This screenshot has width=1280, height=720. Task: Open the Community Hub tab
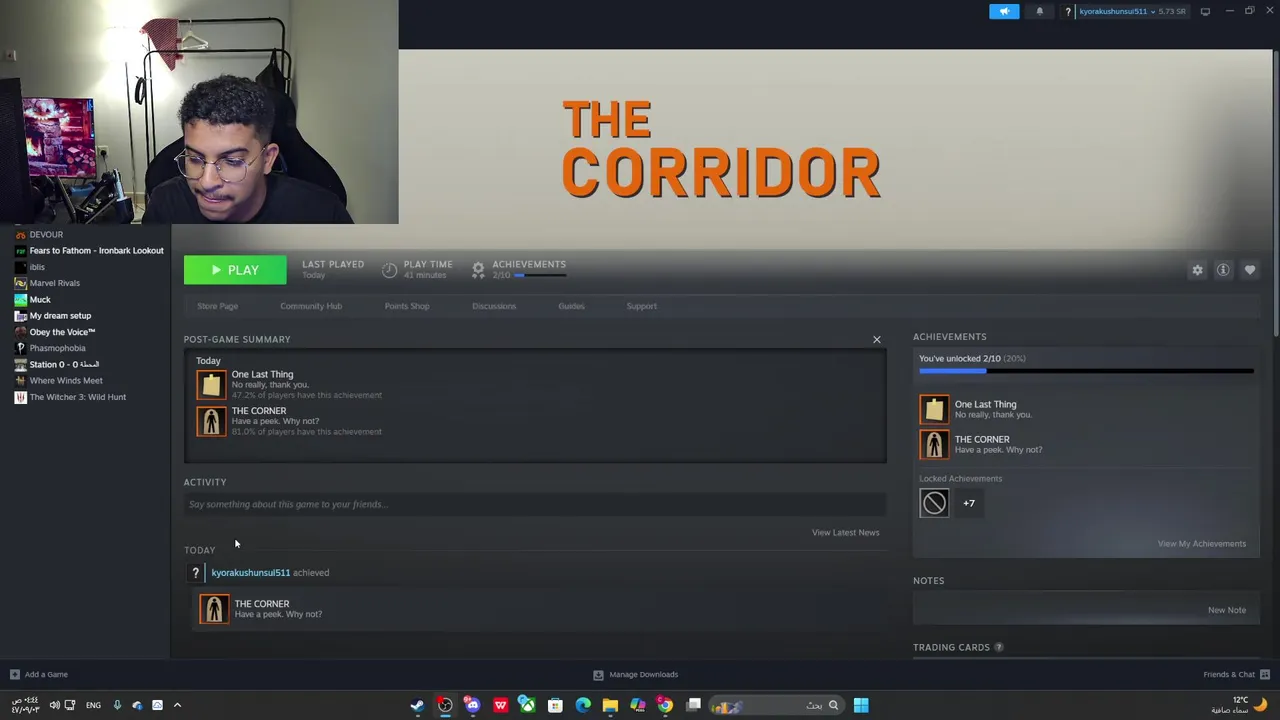point(311,306)
